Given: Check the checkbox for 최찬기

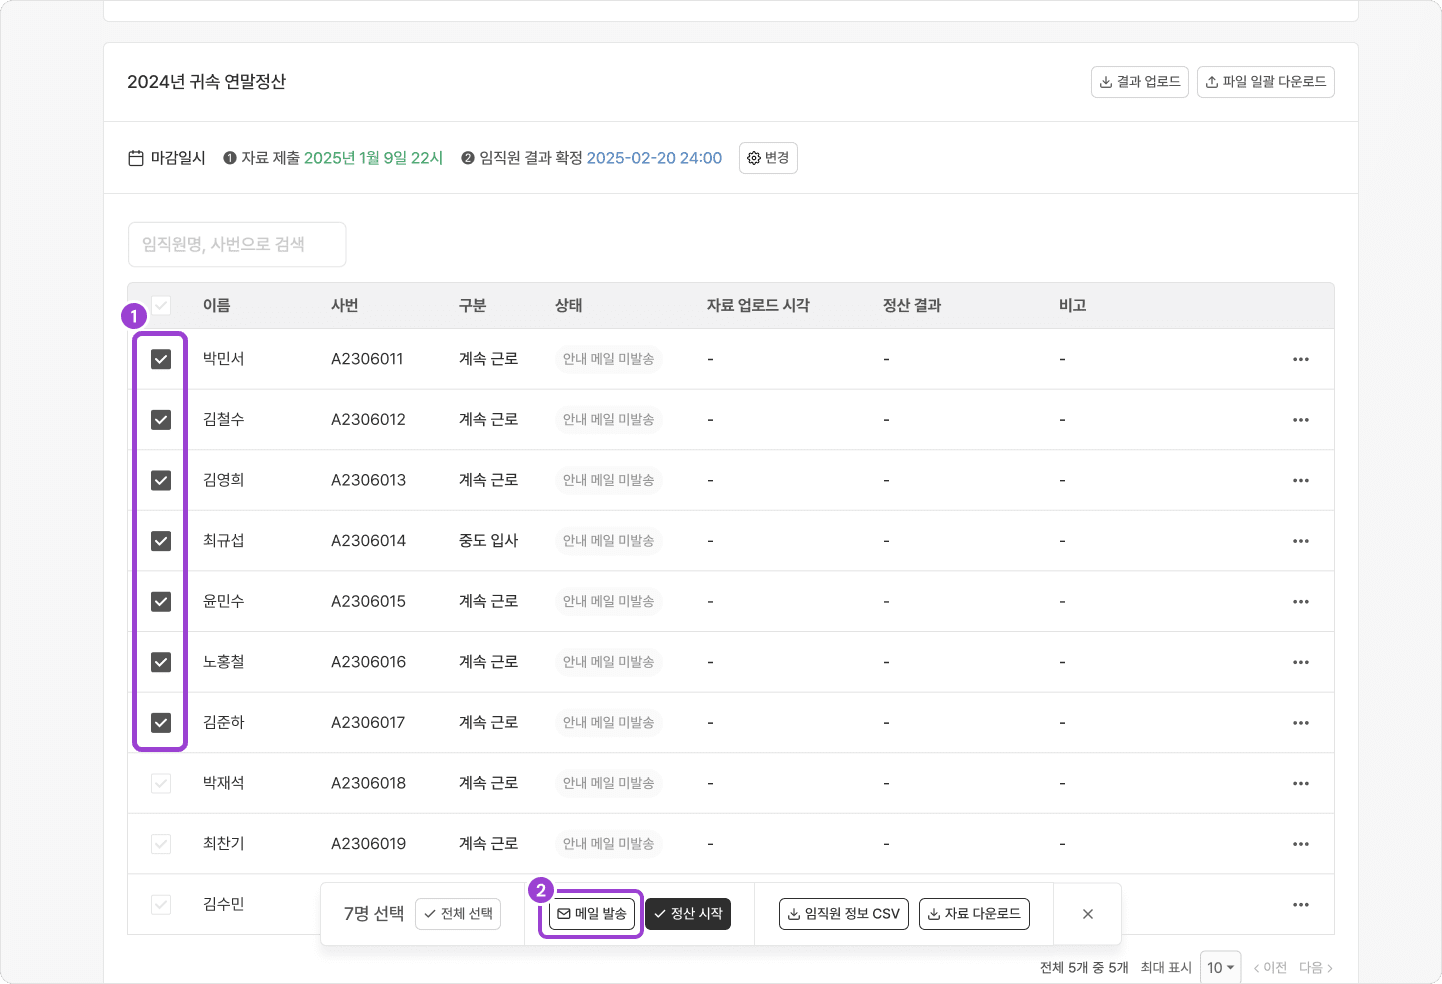Looking at the screenshot, I should [161, 844].
